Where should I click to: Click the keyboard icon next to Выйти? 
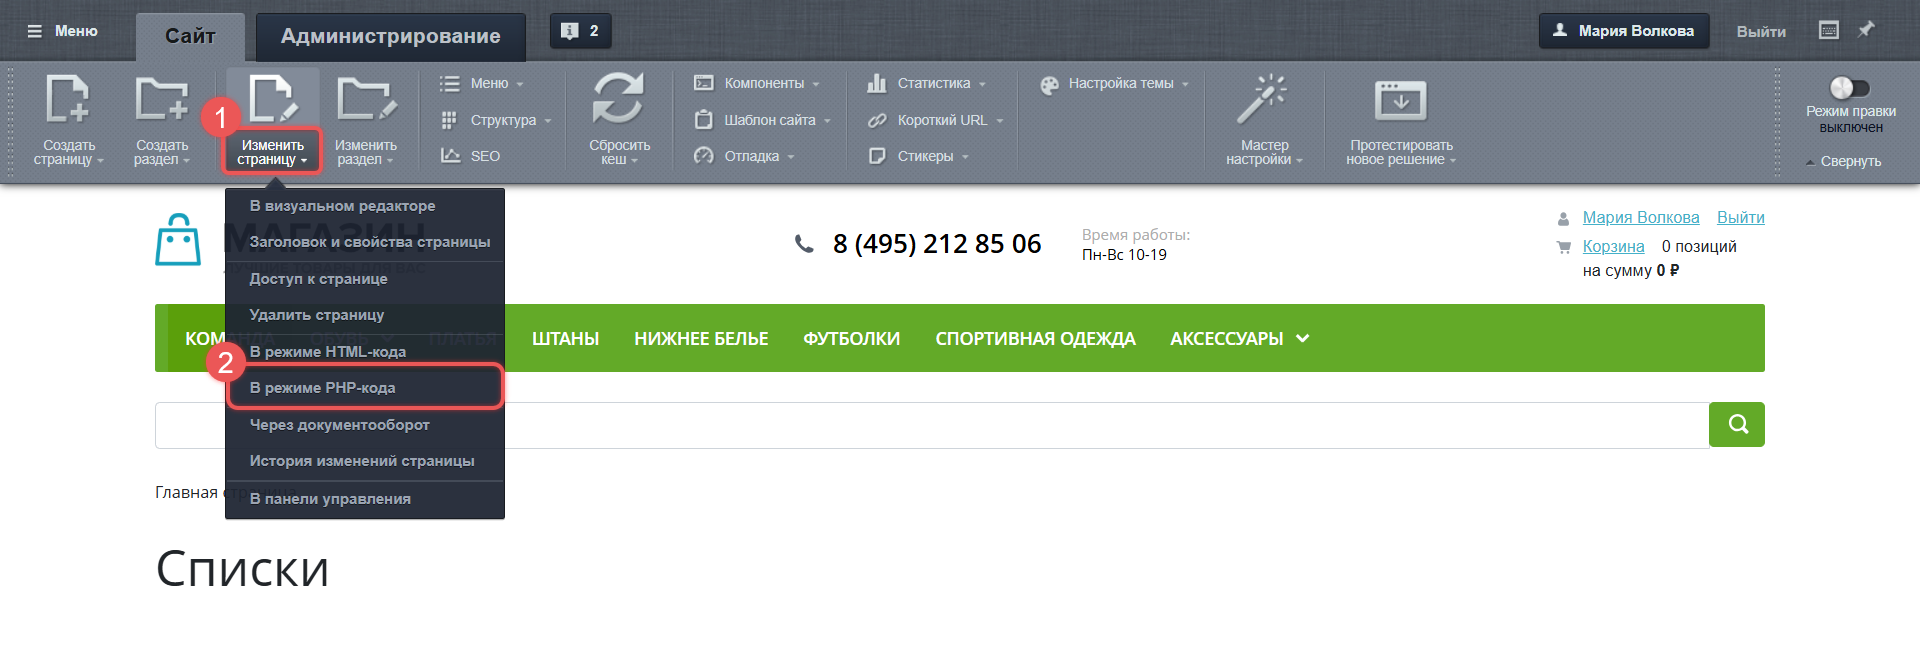(1829, 30)
